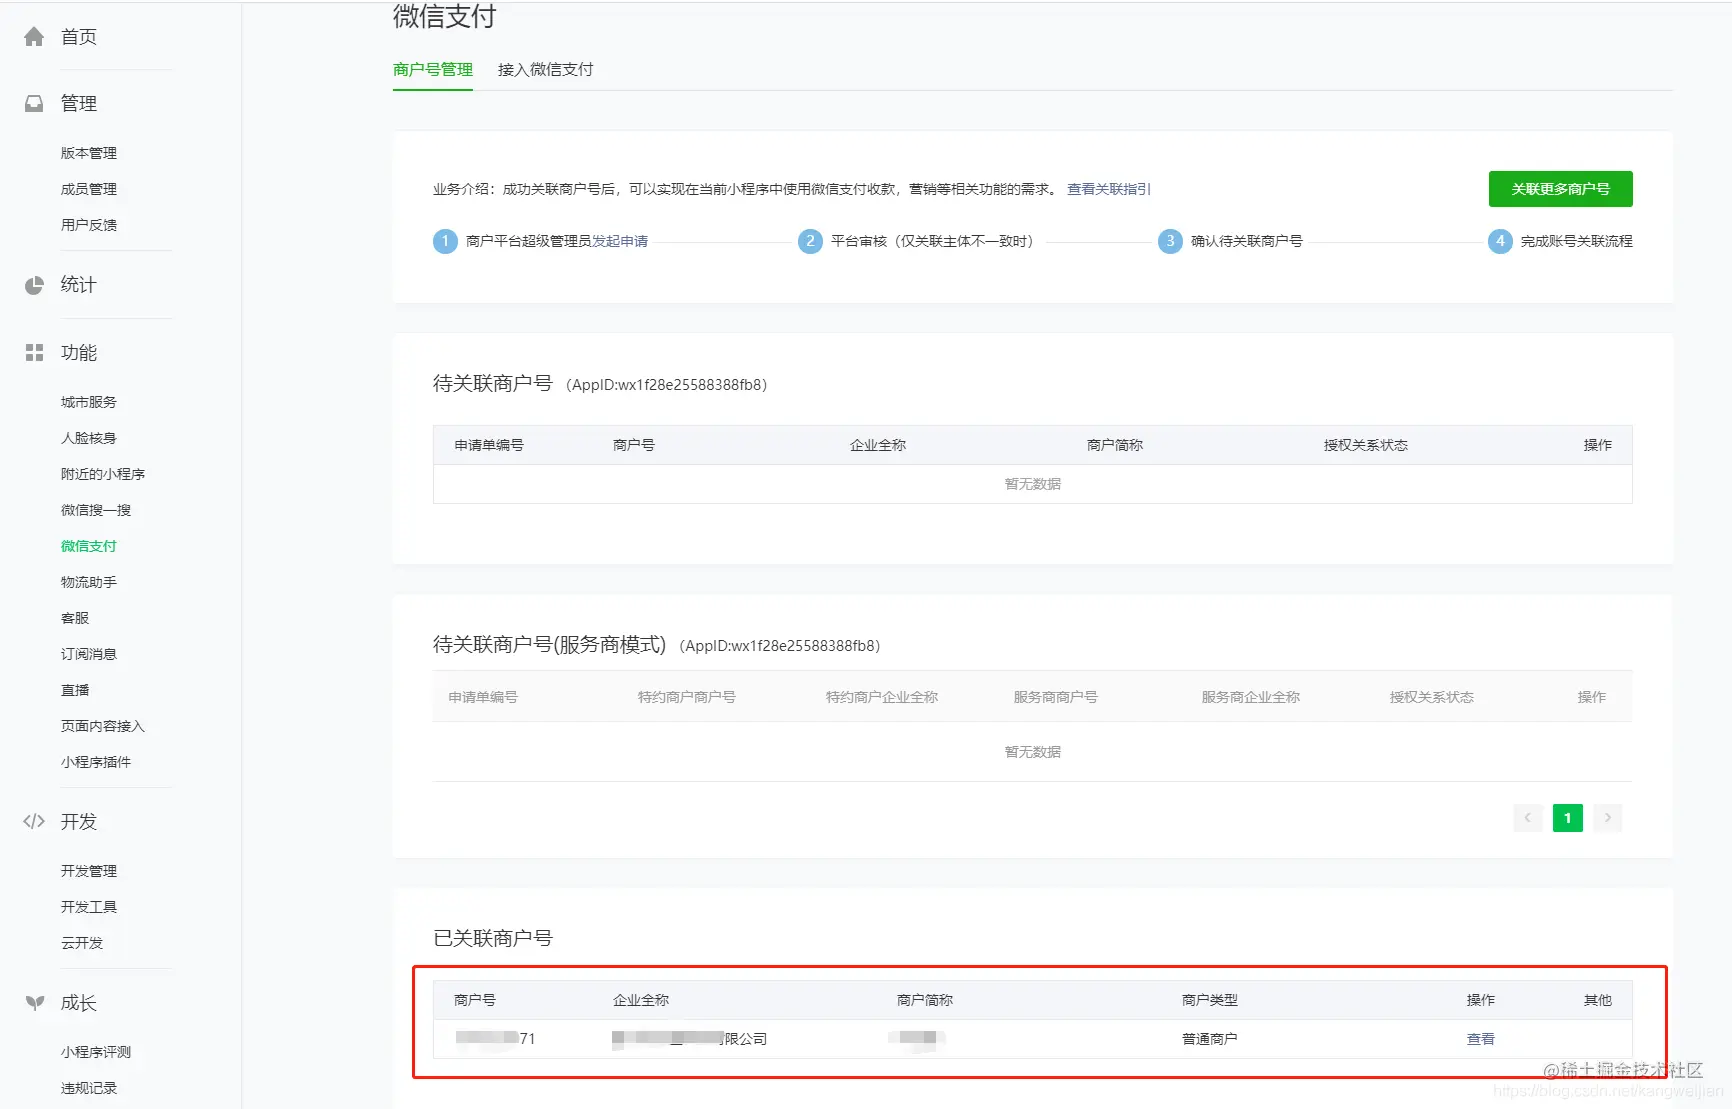The width and height of the screenshot is (1732, 1109).
Task: Click the pie chart icon beside 统计
Action: tap(34, 285)
